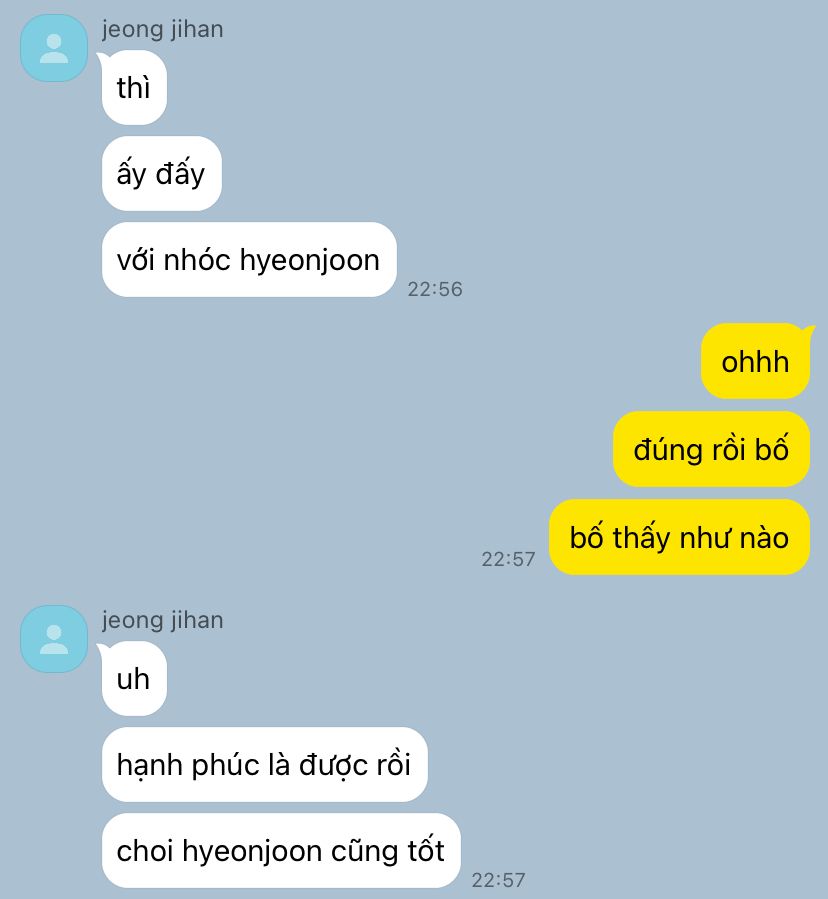The height and width of the screenshot is (899, 828).
Task: Select the 'hạnh phúc là được rồi' bubble
Action: pos(265,764)
